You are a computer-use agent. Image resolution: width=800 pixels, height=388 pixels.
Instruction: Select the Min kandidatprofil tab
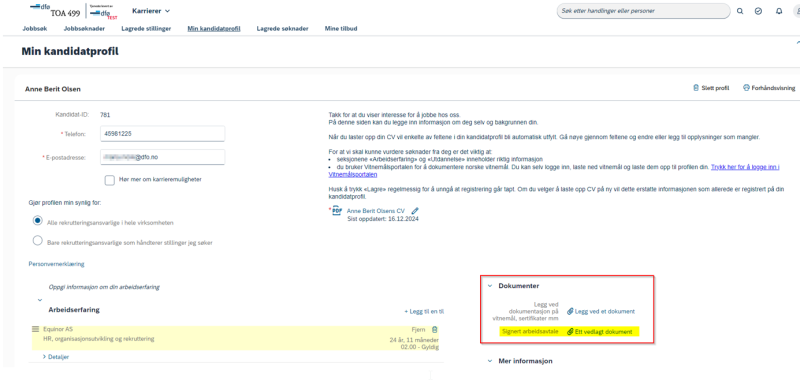(214, 29)
